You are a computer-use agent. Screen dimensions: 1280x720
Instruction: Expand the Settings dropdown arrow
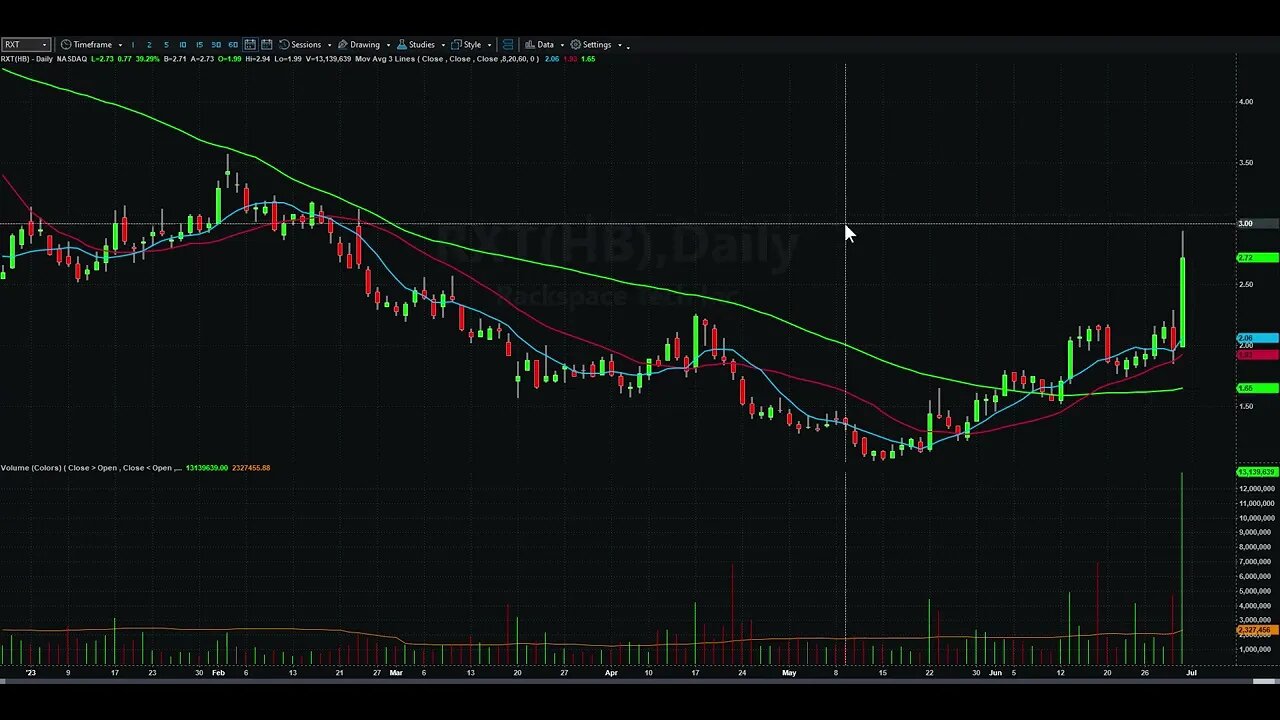pos(620,45)
